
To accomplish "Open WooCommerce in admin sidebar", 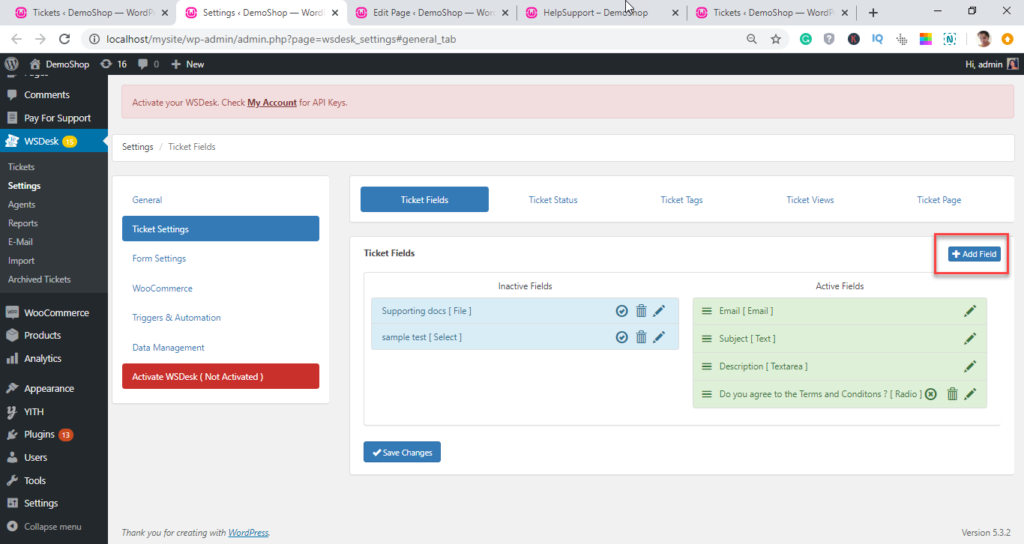I will [x=54, y=313].
